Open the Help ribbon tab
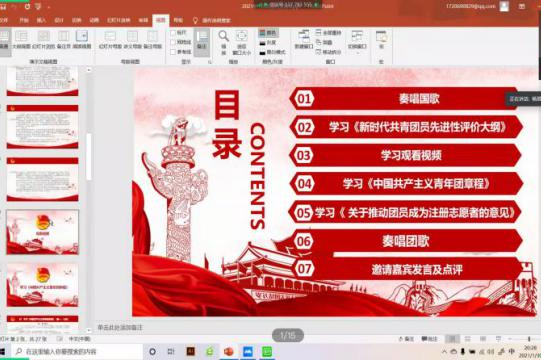Screen dimensions: 542x360 click(178, 20)
